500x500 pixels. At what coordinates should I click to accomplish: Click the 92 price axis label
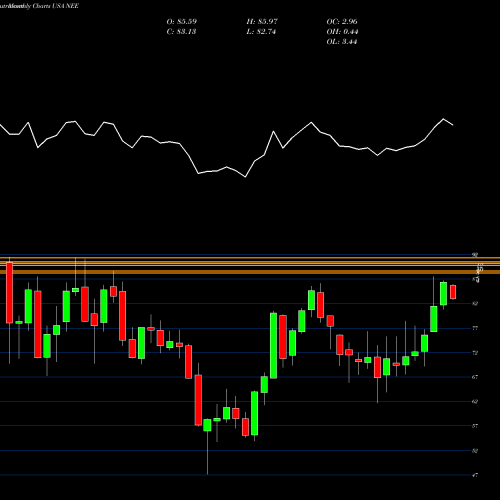(x=475, y=255)
